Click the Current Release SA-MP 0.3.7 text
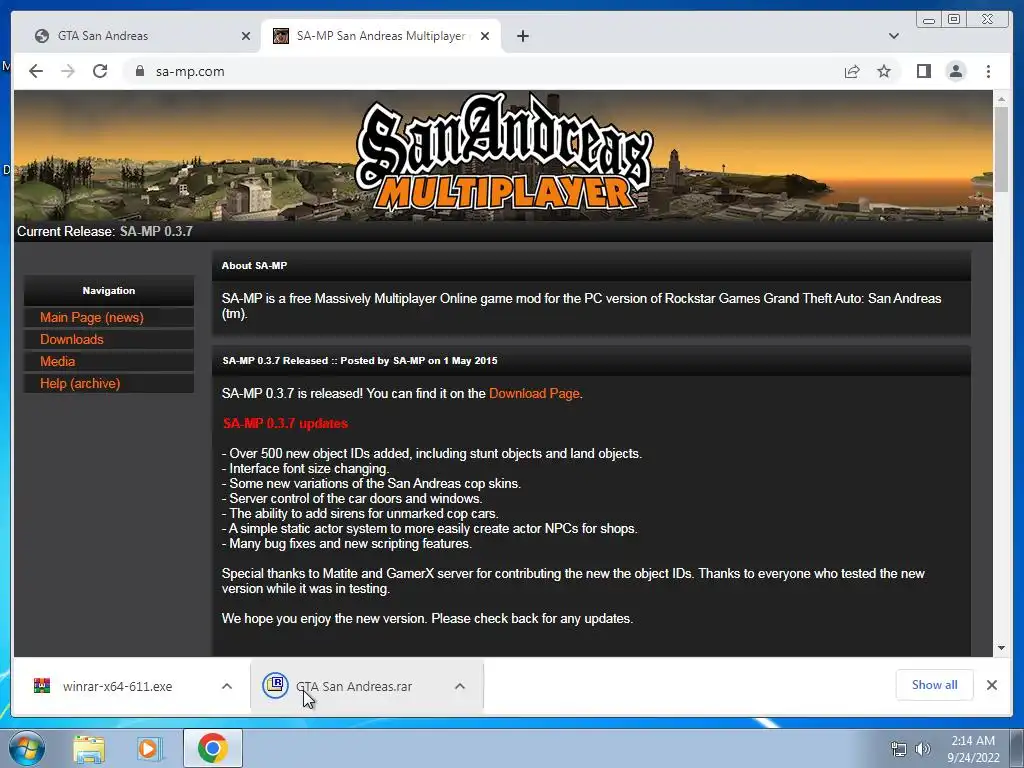1024x768 pixels. (104, 231)
